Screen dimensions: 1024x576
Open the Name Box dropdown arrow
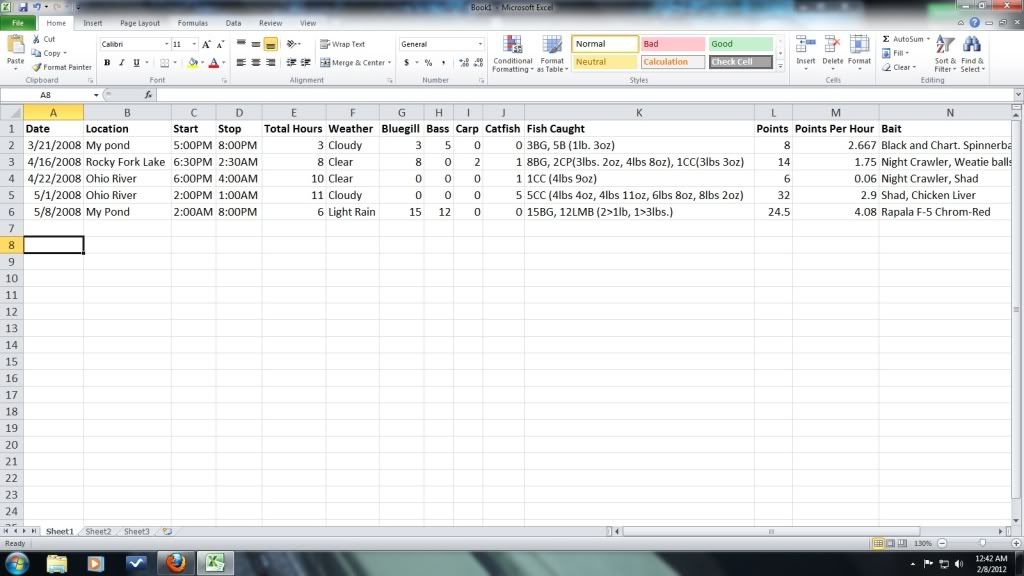point(96,95)
